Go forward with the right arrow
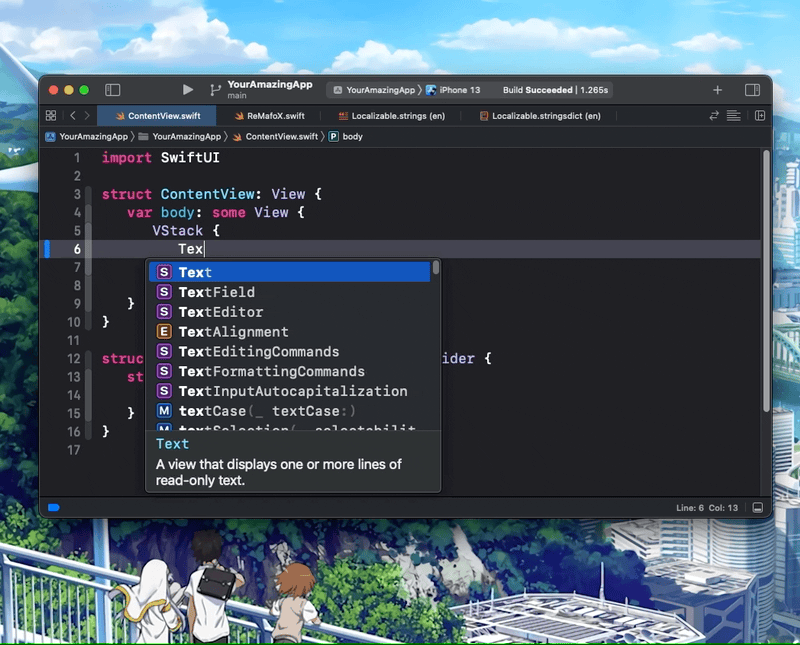 tap(87, 116)
